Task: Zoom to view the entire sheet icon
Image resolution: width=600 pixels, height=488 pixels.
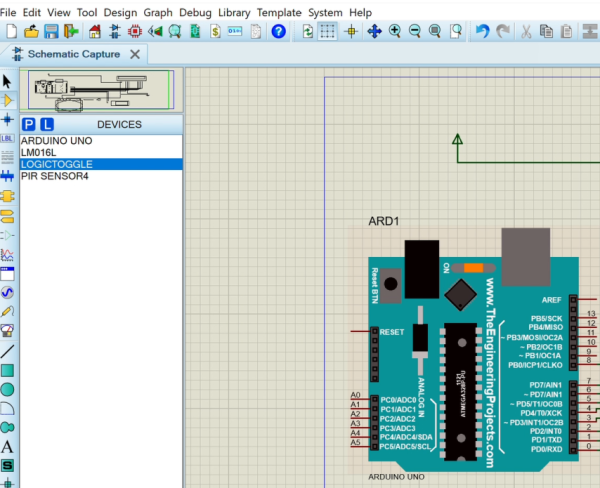Action: coord(435,31)
